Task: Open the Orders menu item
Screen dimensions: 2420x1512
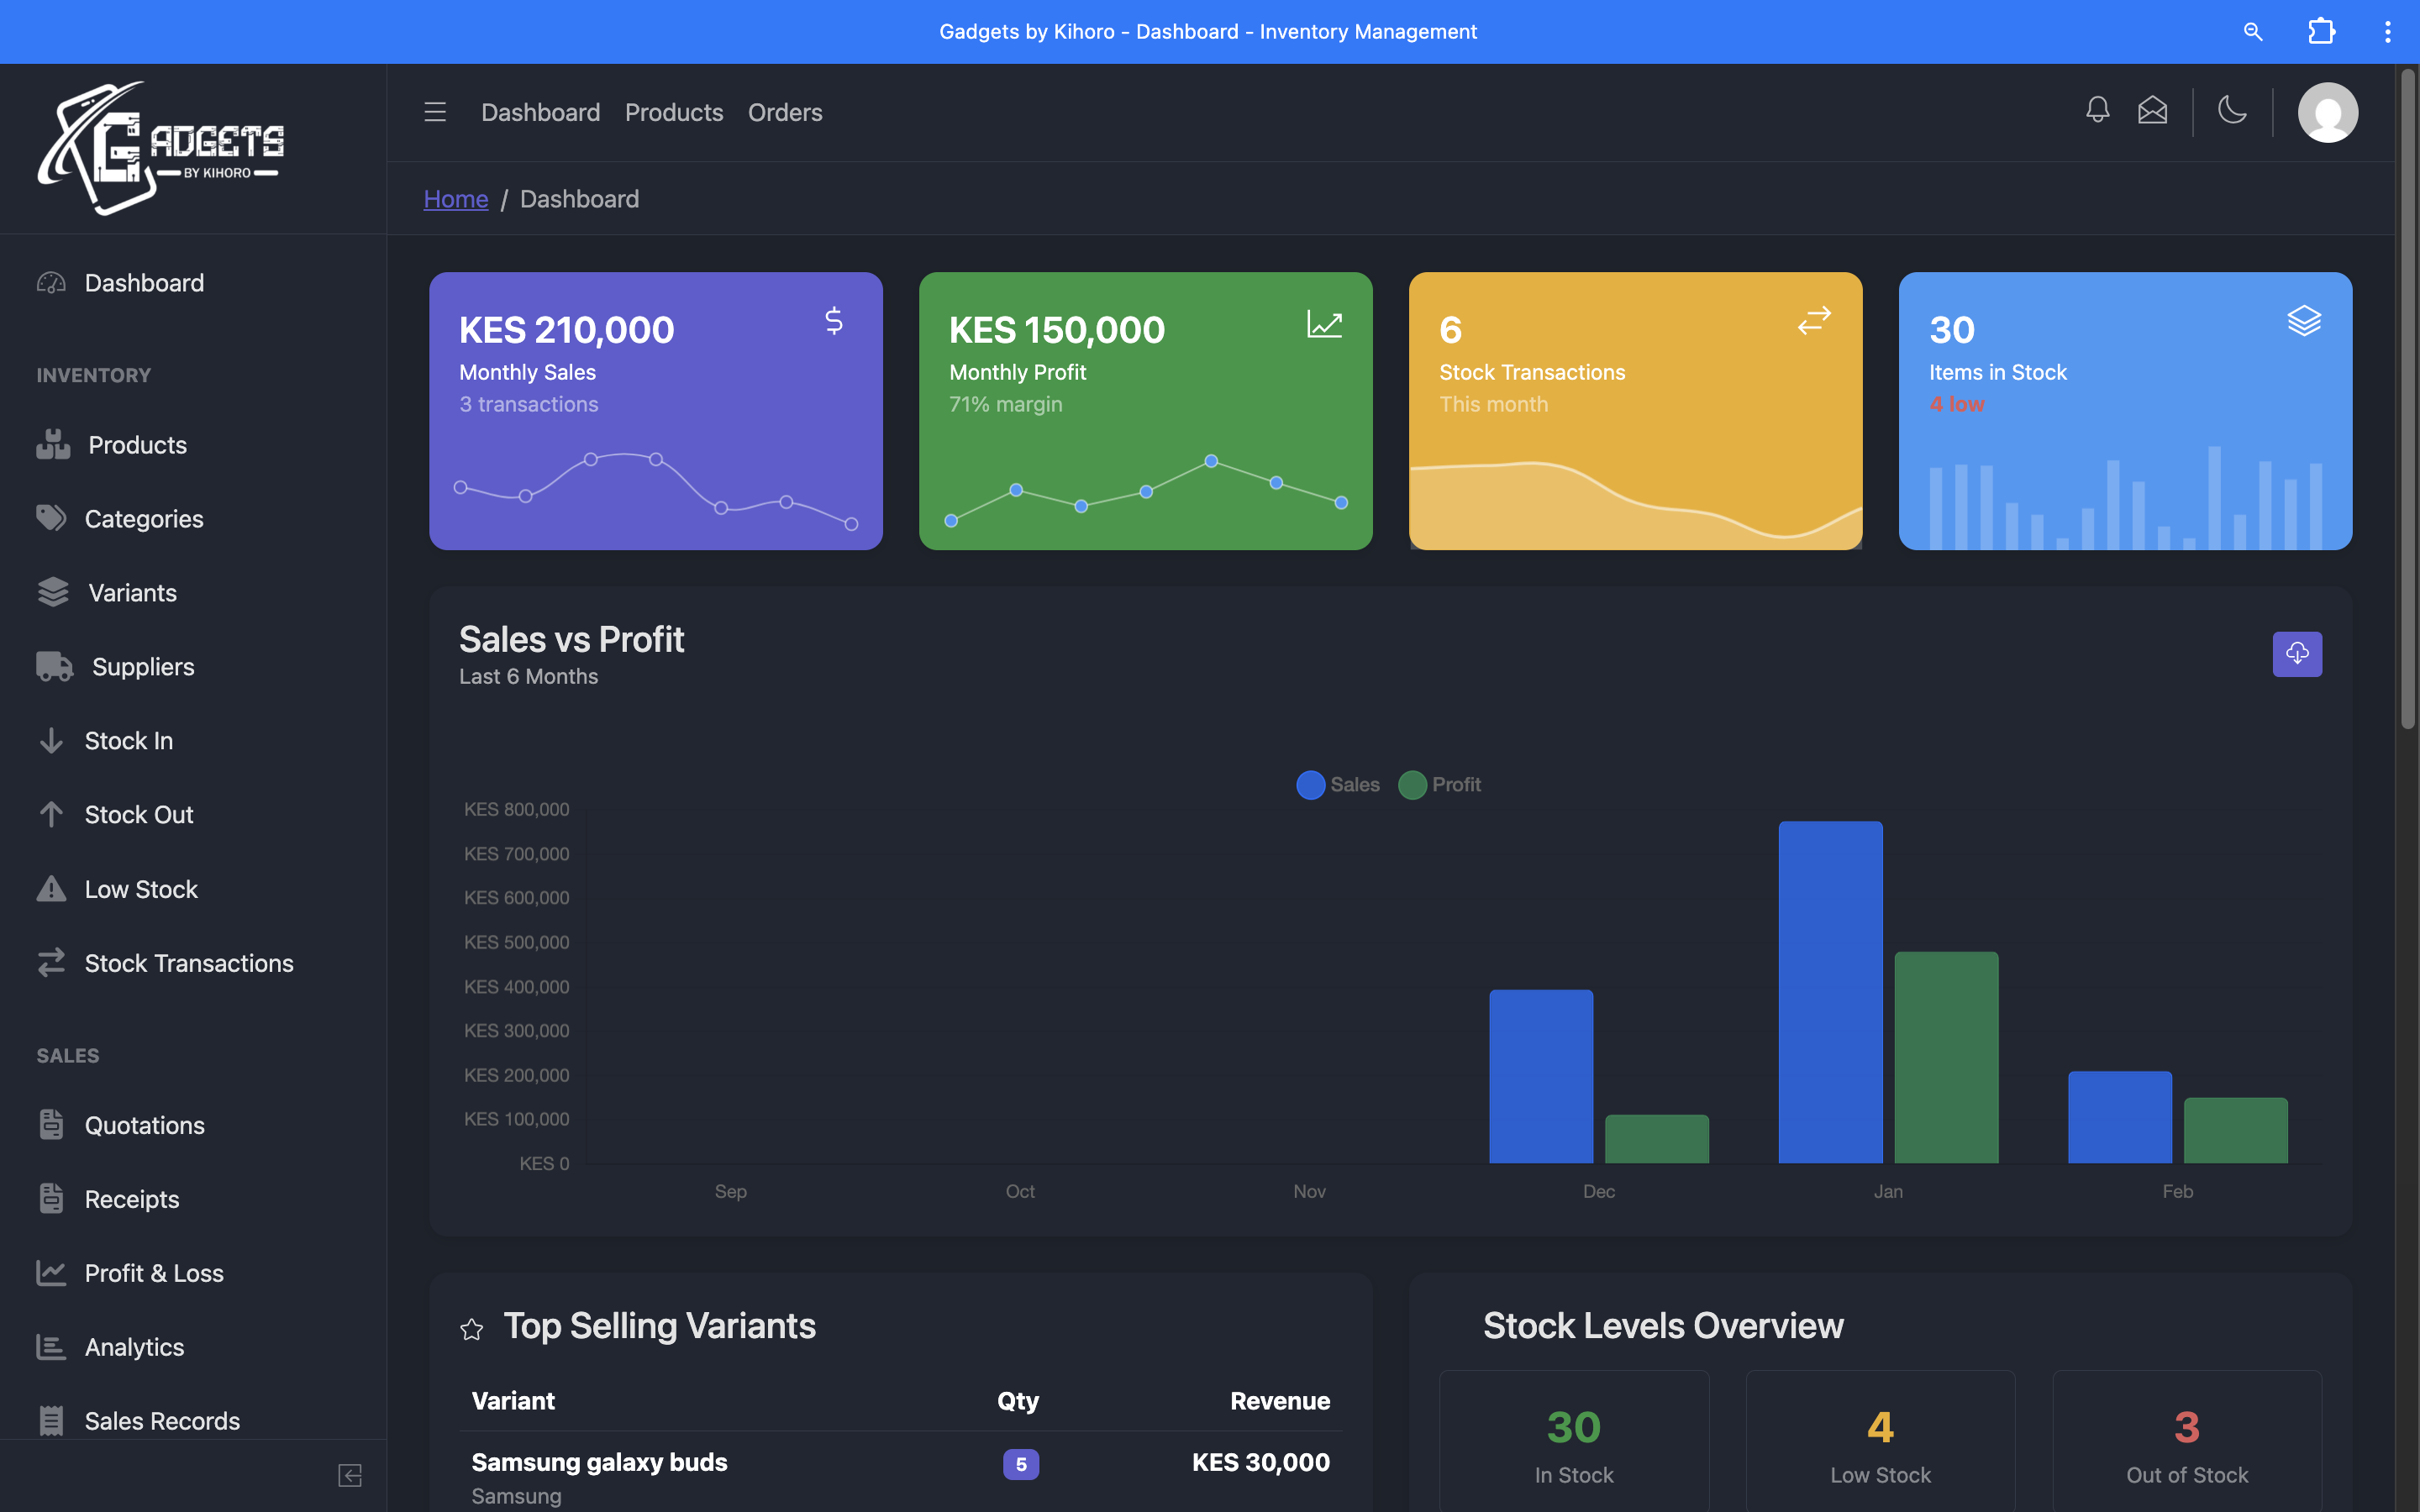Action: click(x=785, y=112)
